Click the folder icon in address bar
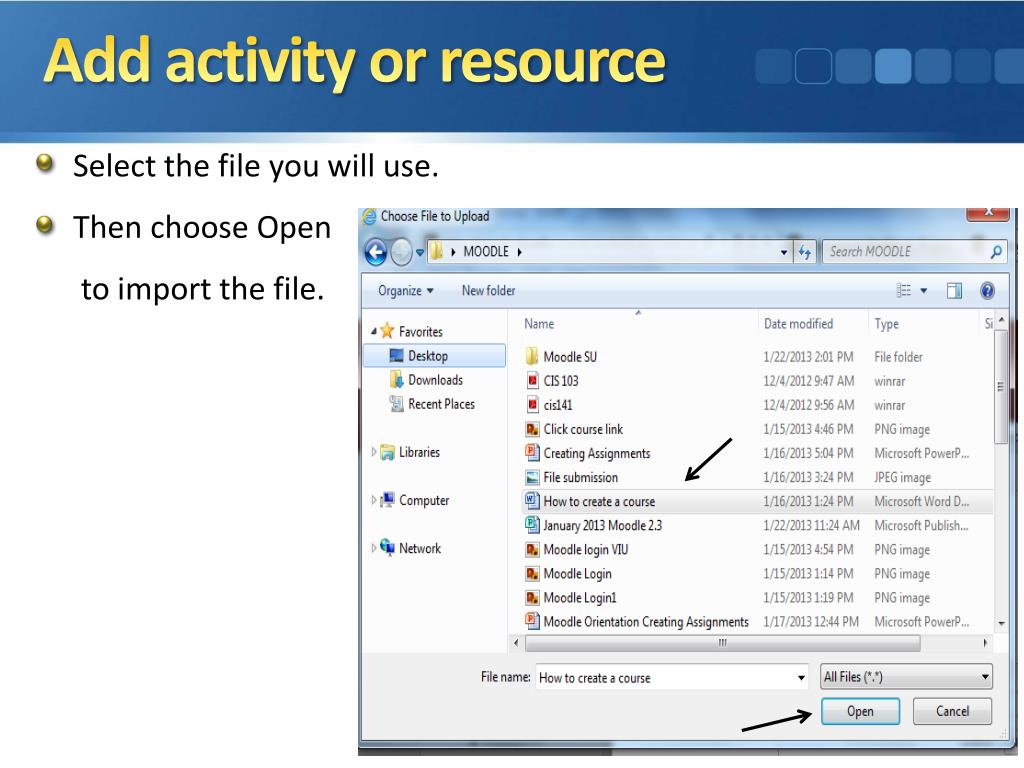The image size is (1024, 768). 437,251
